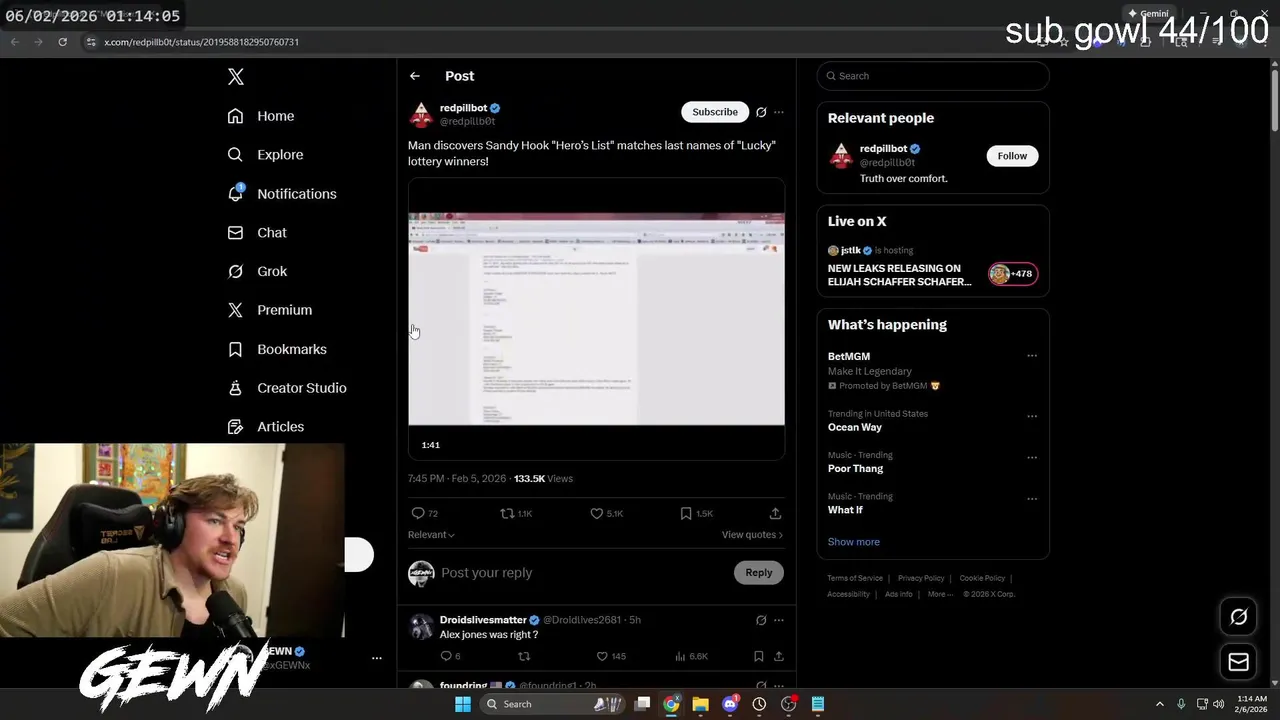
Task: Bookmark Droidslivesmatter reply
Action: [x=759, y=656]
